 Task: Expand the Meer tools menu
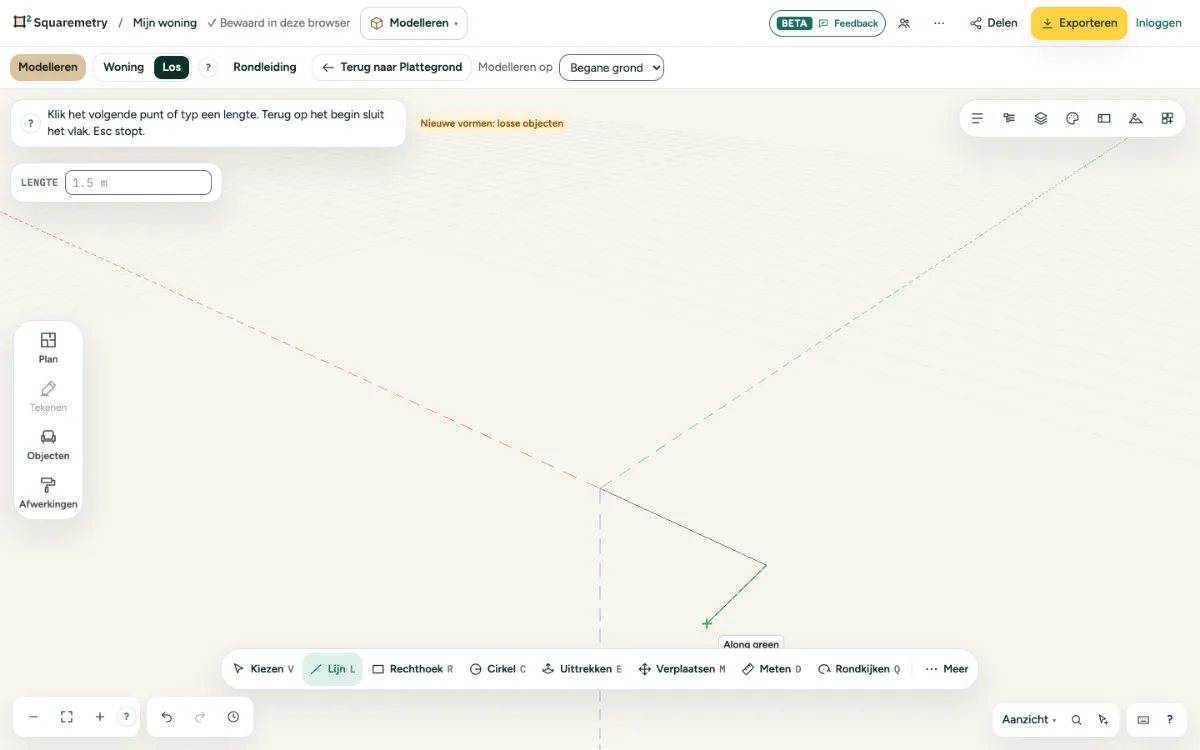point(947,669)
